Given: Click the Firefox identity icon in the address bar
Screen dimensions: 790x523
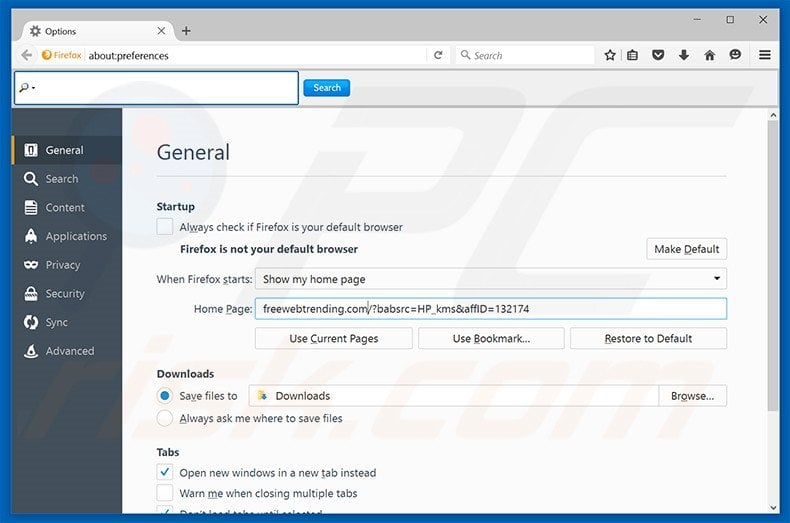Looking at the screenshot, I should [x=61, y=55].
